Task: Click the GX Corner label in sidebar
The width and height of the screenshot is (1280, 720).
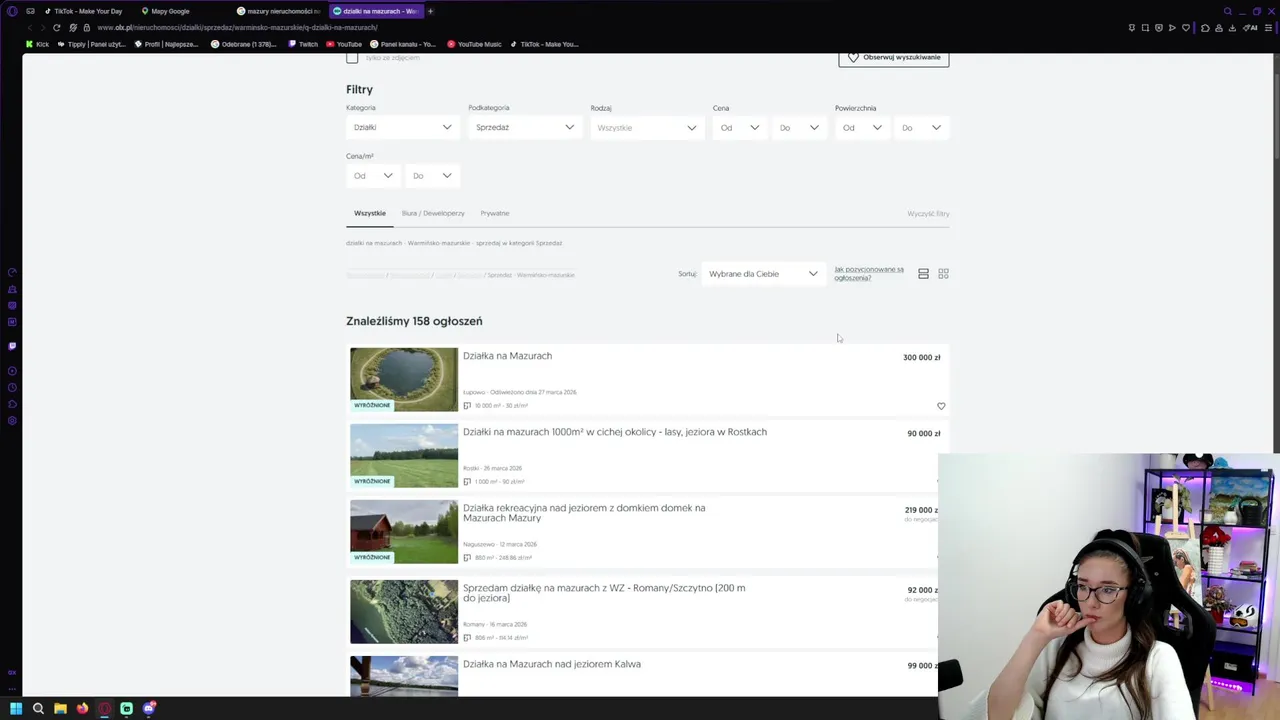Action: [12, 673]
